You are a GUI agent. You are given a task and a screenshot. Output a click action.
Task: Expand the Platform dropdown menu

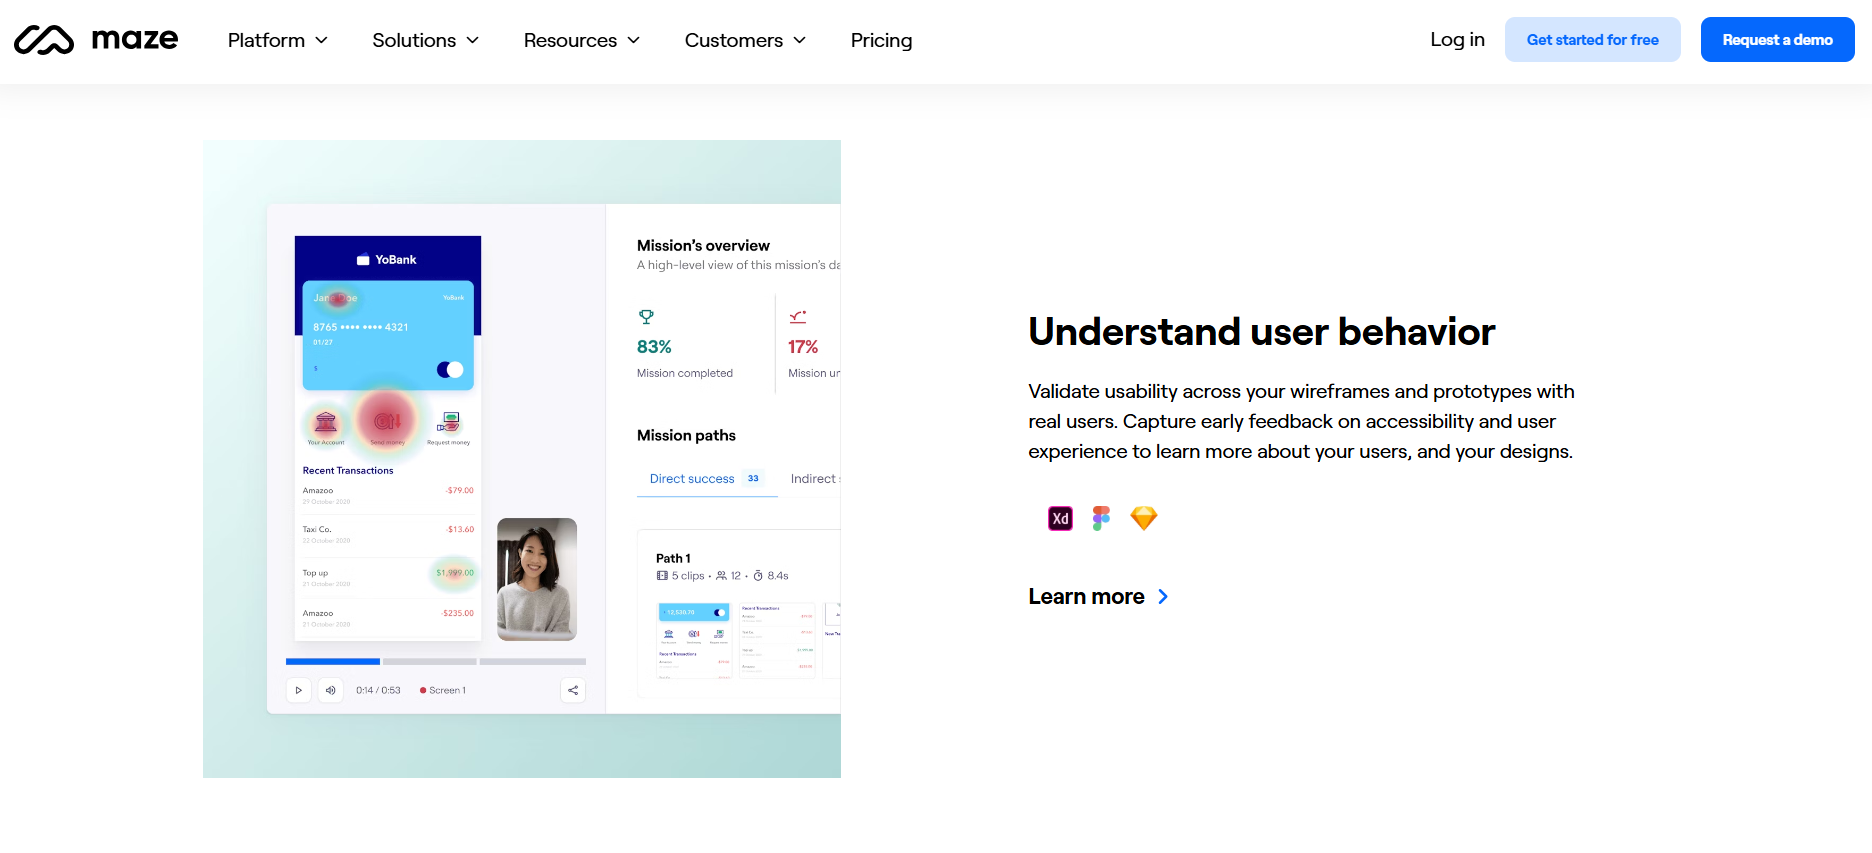pyautogui.click(x=278, y=40)
